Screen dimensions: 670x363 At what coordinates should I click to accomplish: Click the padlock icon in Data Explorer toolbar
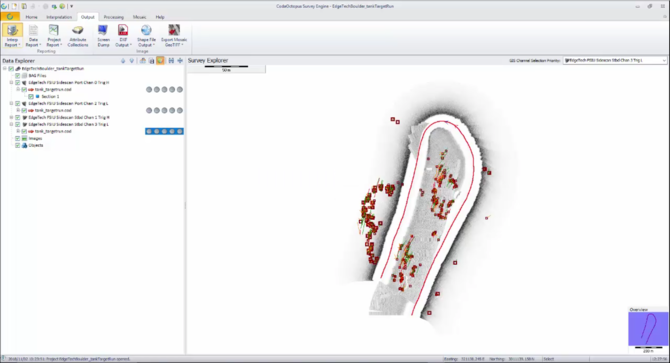151,61
